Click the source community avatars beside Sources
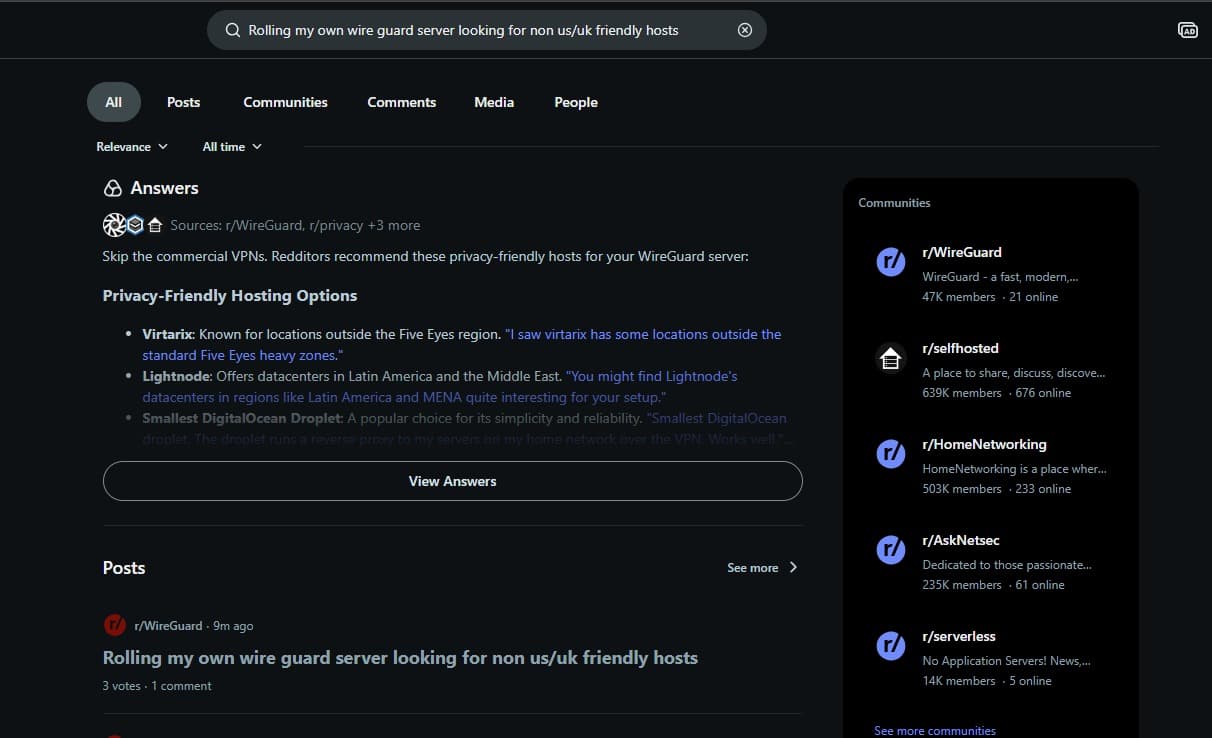Image resolution: width=1212 pixels, height=738 pixels. click(x=133, y=225)
